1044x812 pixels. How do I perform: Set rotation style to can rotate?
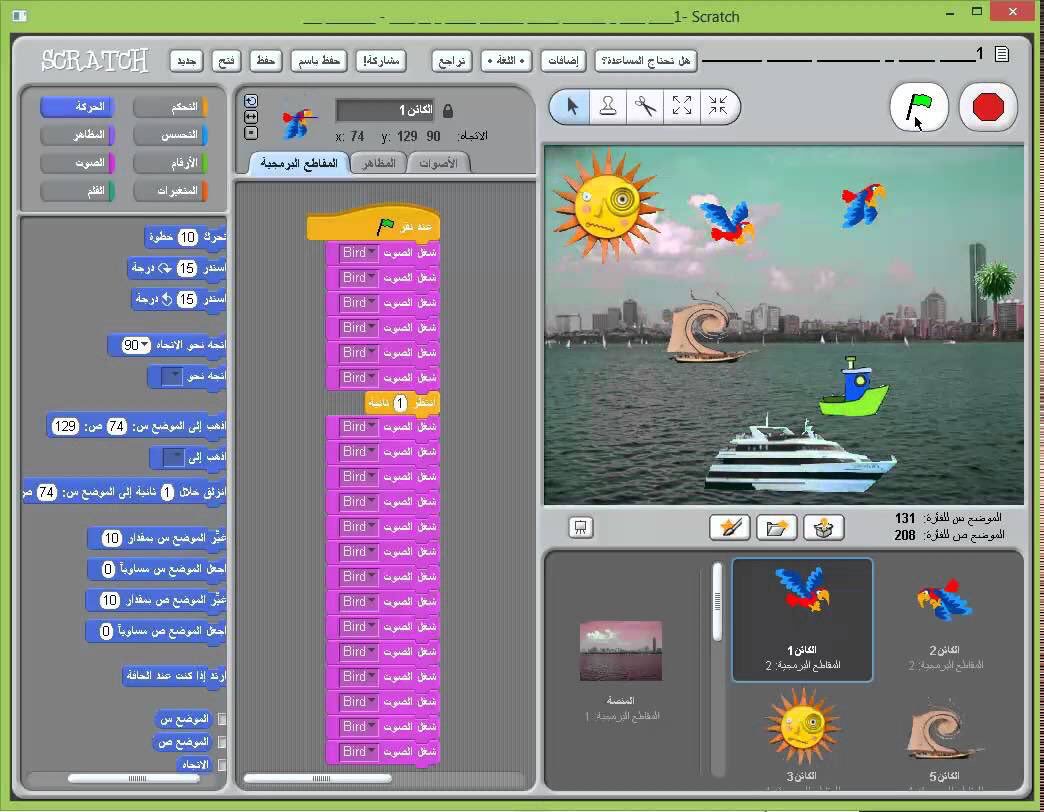tap(251, 101)
